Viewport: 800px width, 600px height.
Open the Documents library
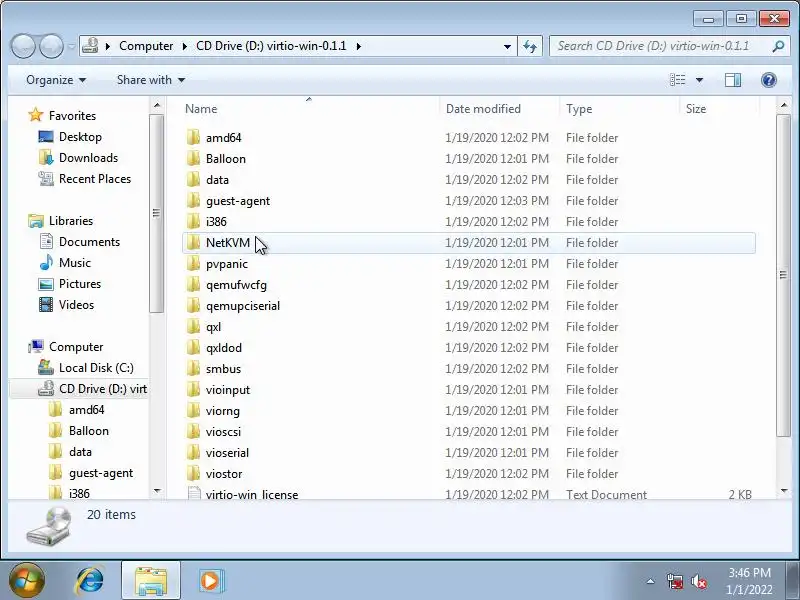[x=89, y=242]
